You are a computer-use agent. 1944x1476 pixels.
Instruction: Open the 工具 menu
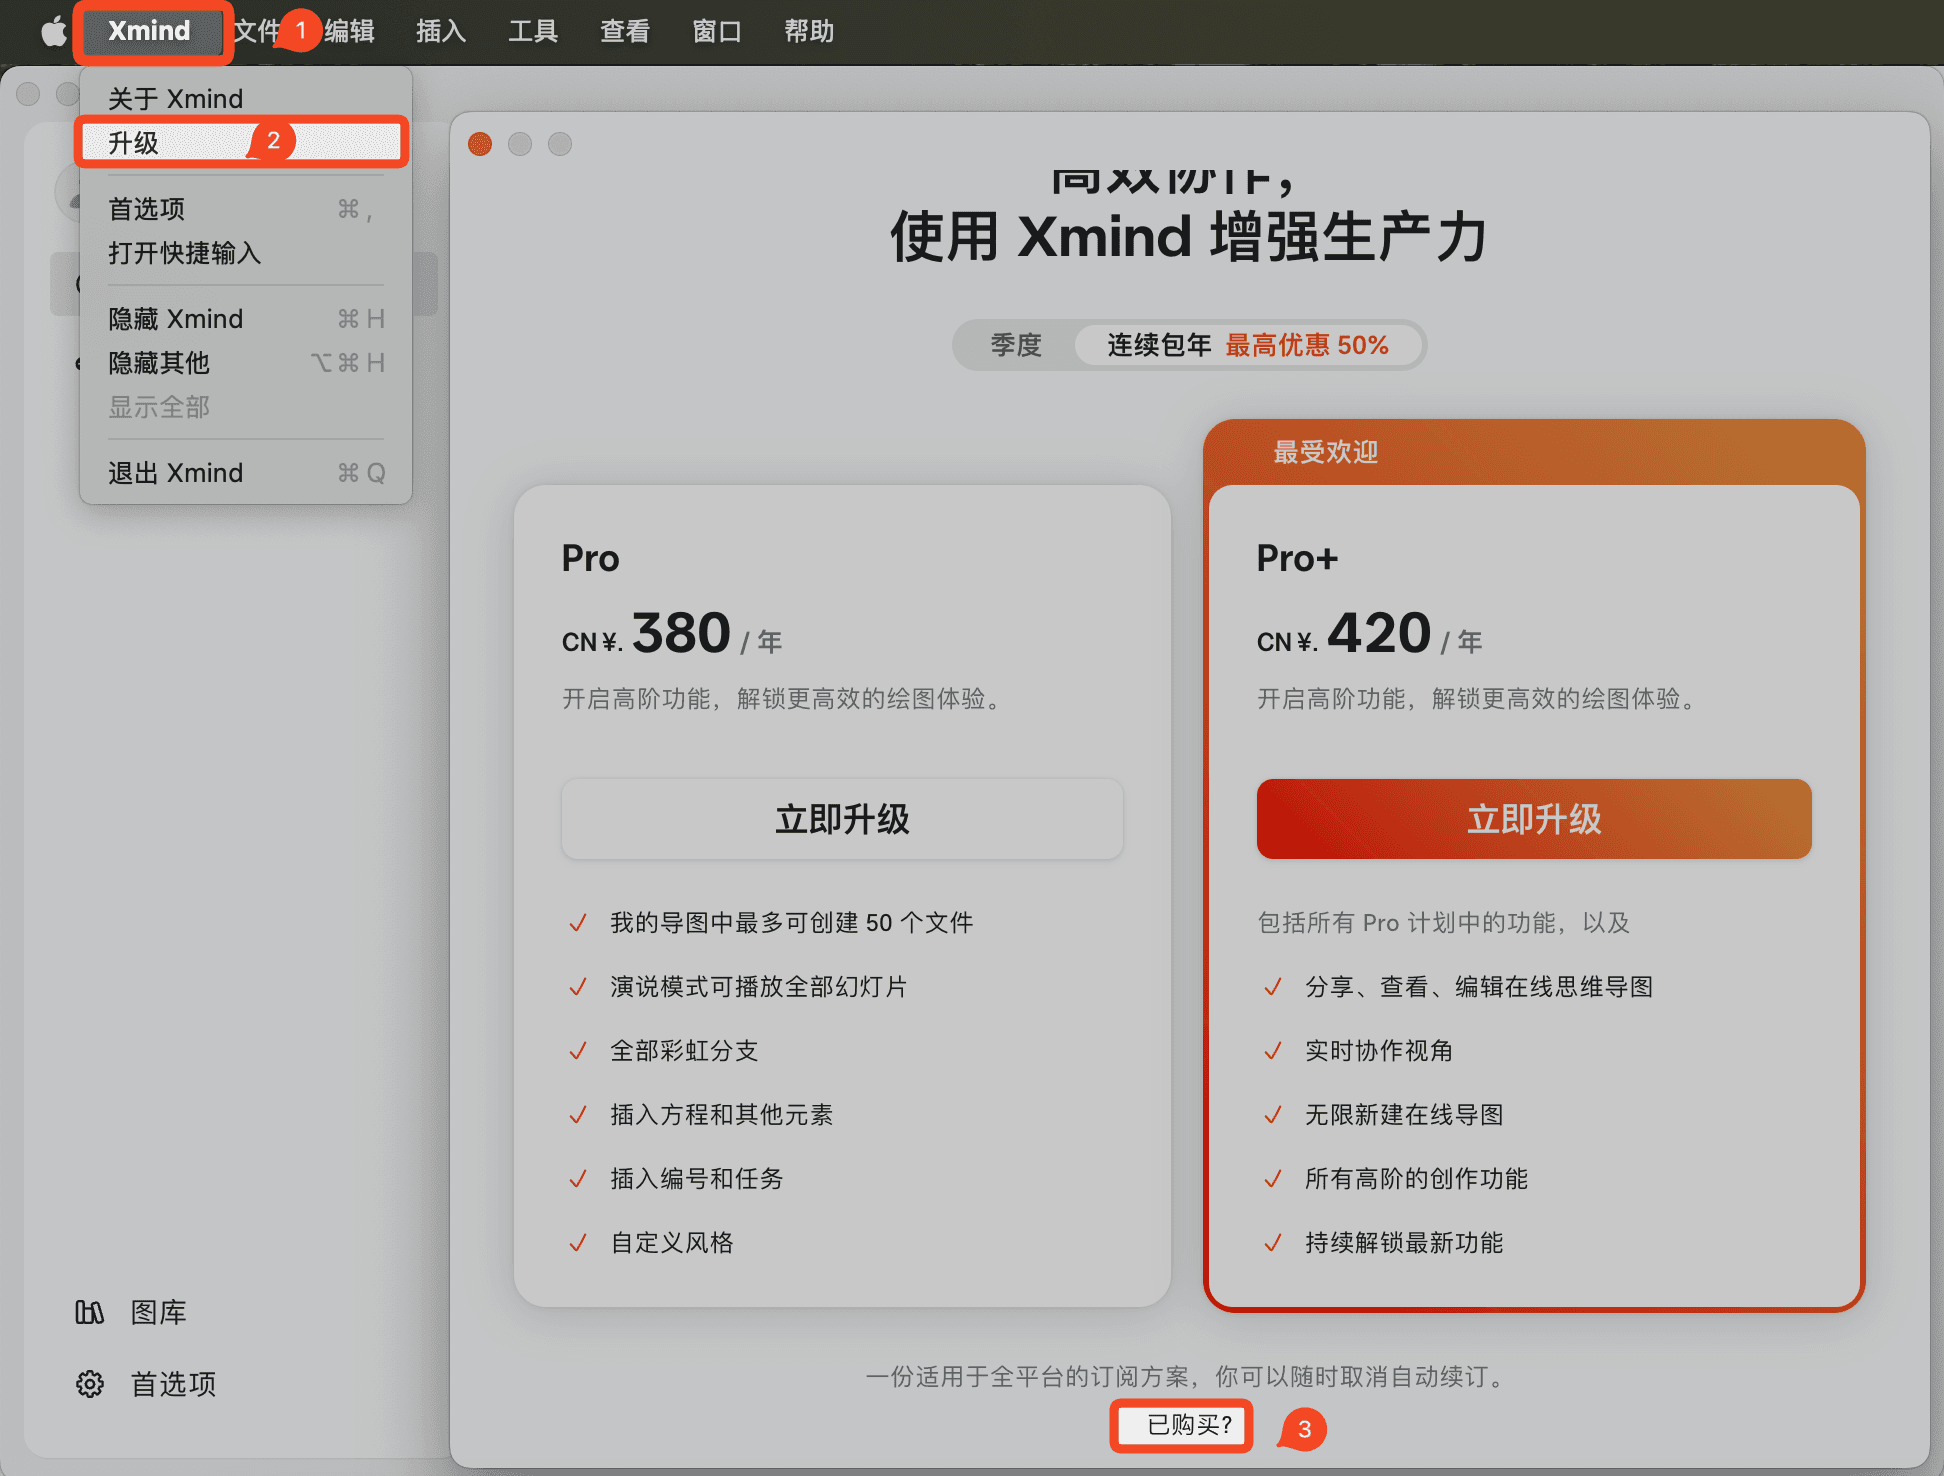tap(533, 31)
